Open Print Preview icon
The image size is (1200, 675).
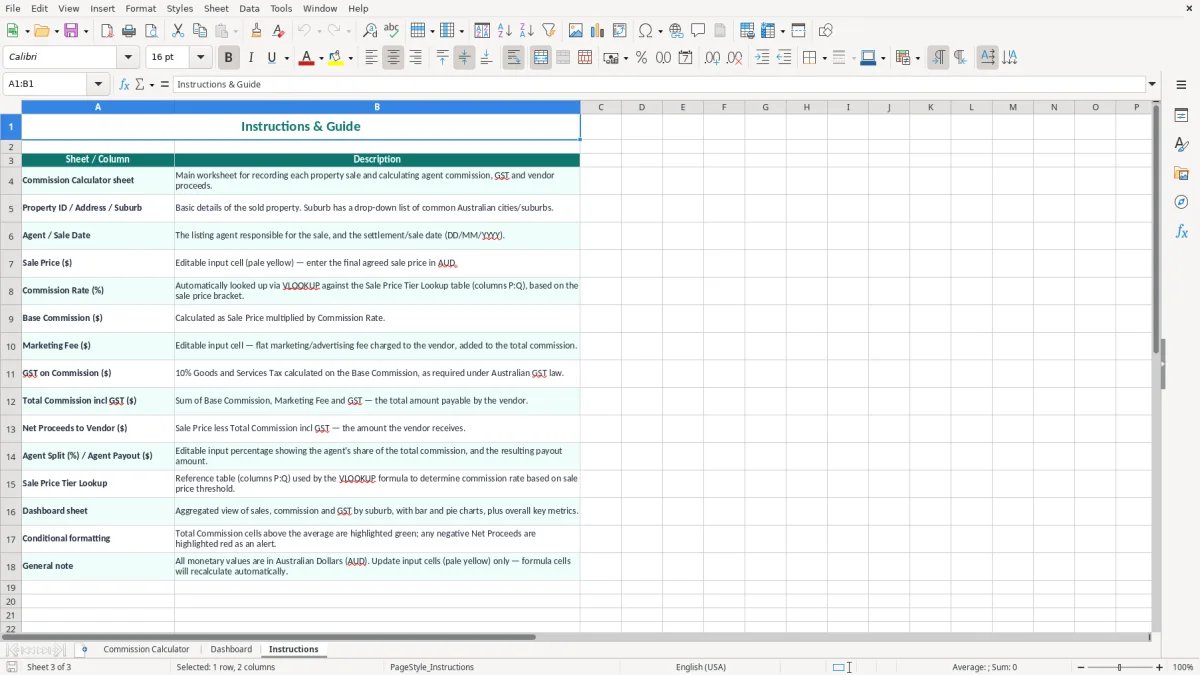tap(150, 31)
